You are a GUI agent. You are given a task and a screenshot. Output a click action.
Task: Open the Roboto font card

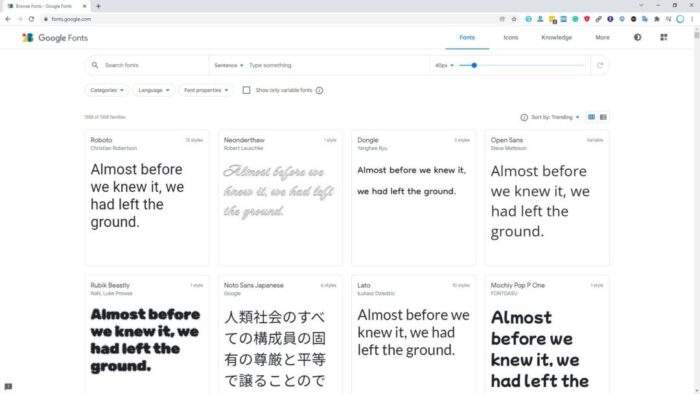click(147, 198)
